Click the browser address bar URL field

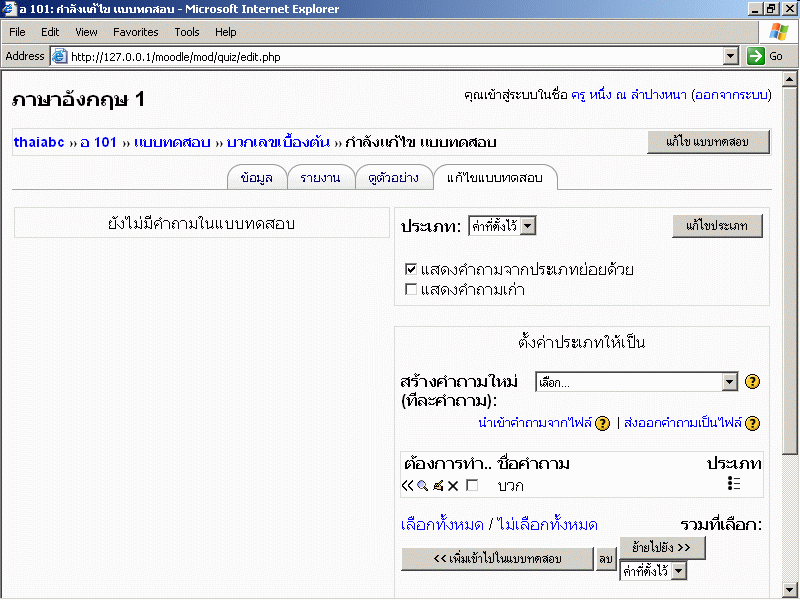(x=390, y=56)
